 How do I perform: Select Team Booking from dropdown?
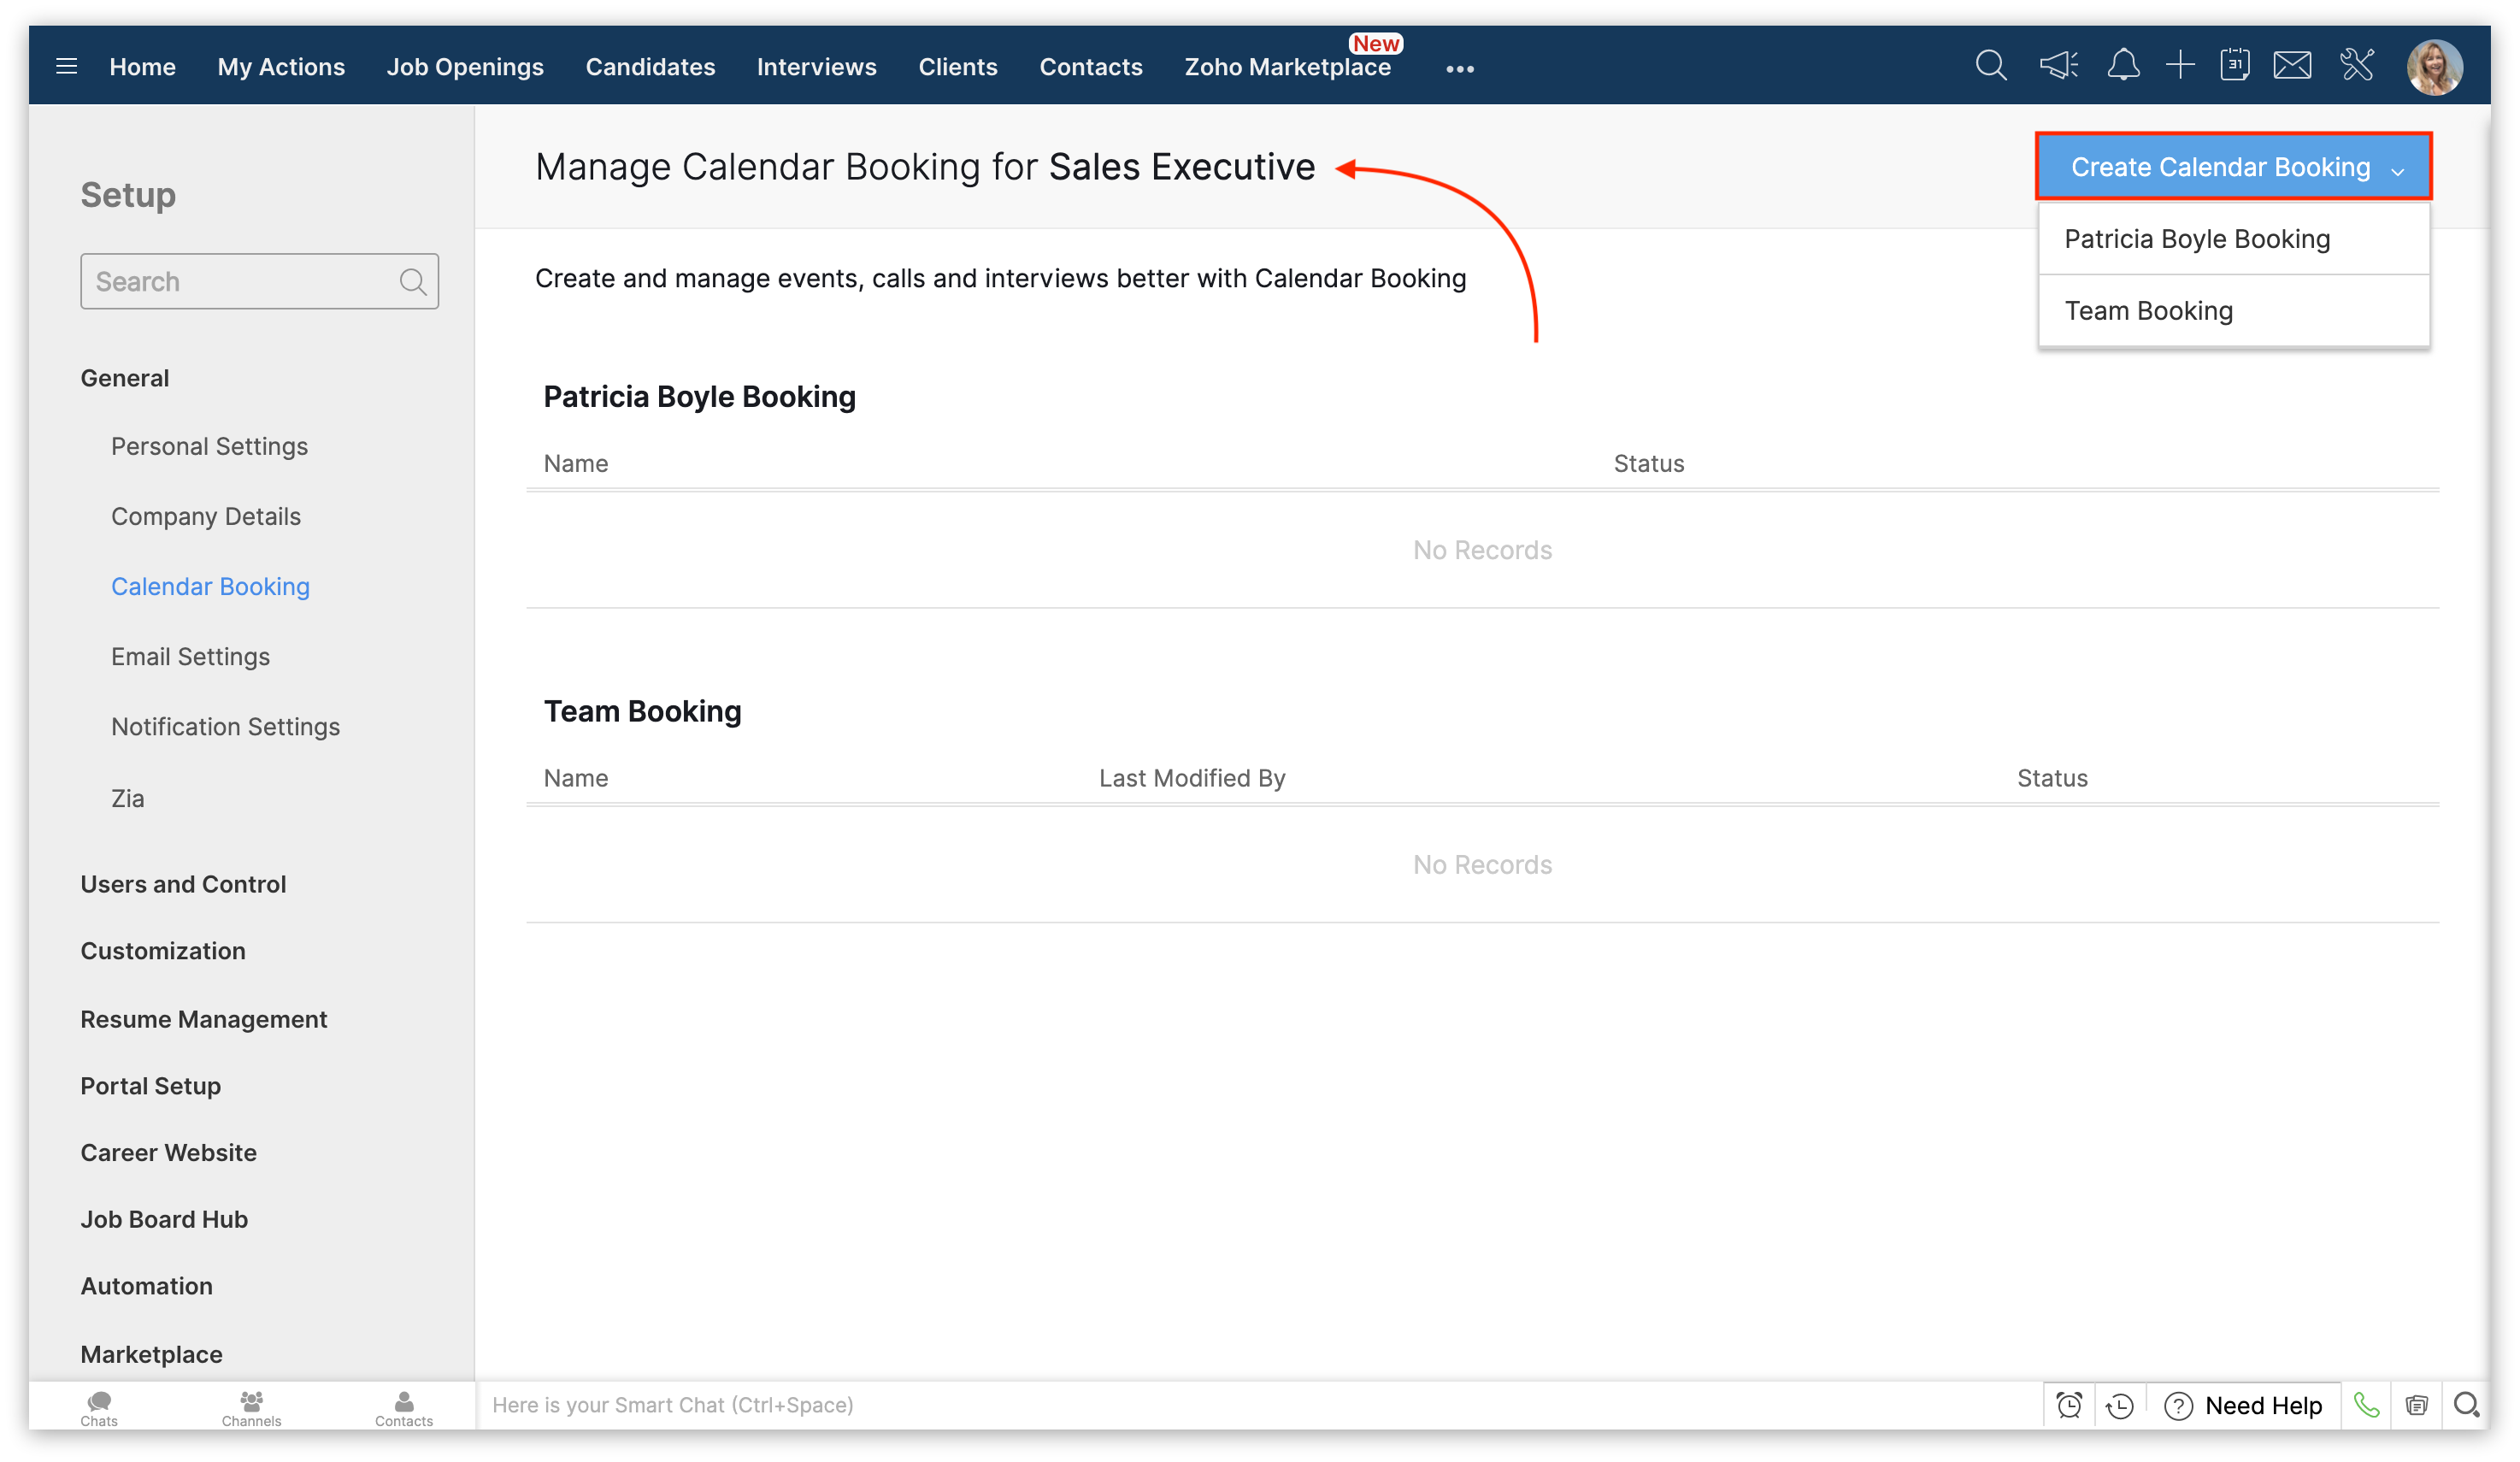pos(2234,311)
